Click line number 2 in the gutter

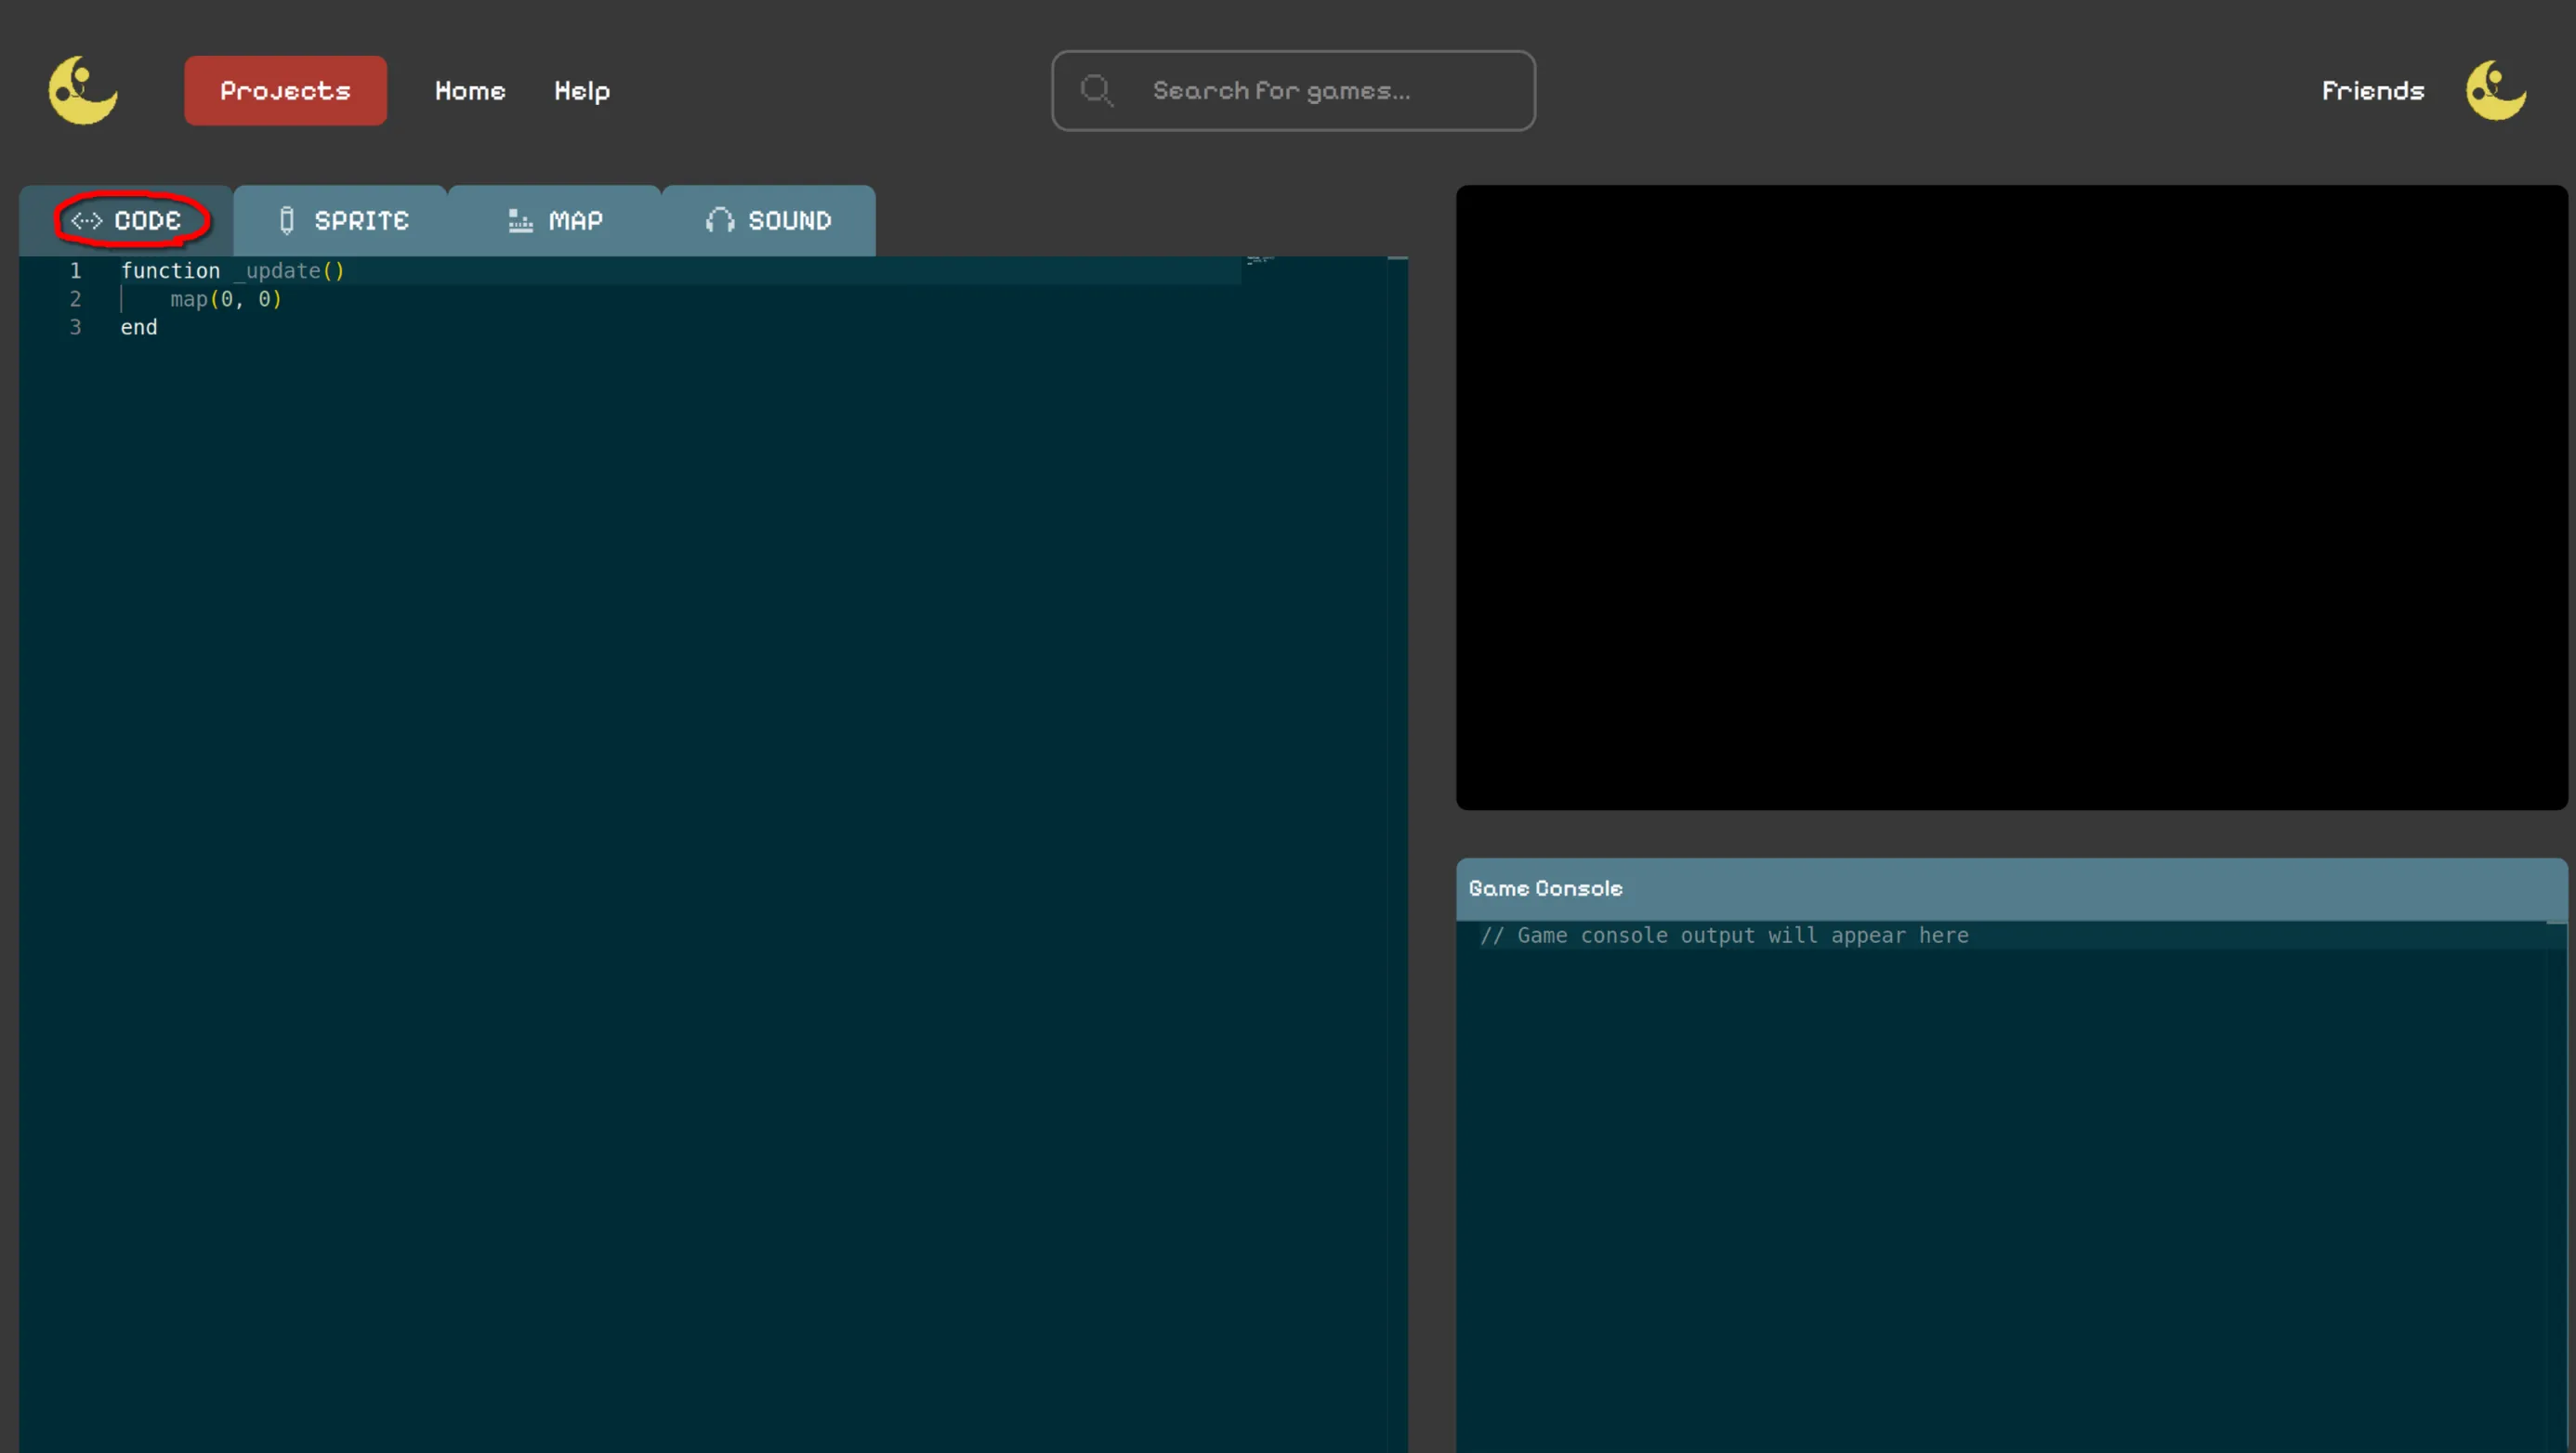pos(75,298)
